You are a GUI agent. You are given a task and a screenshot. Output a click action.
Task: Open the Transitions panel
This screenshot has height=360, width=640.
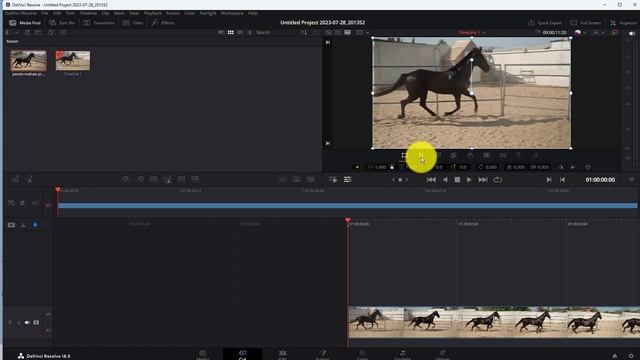coord(99,23)
